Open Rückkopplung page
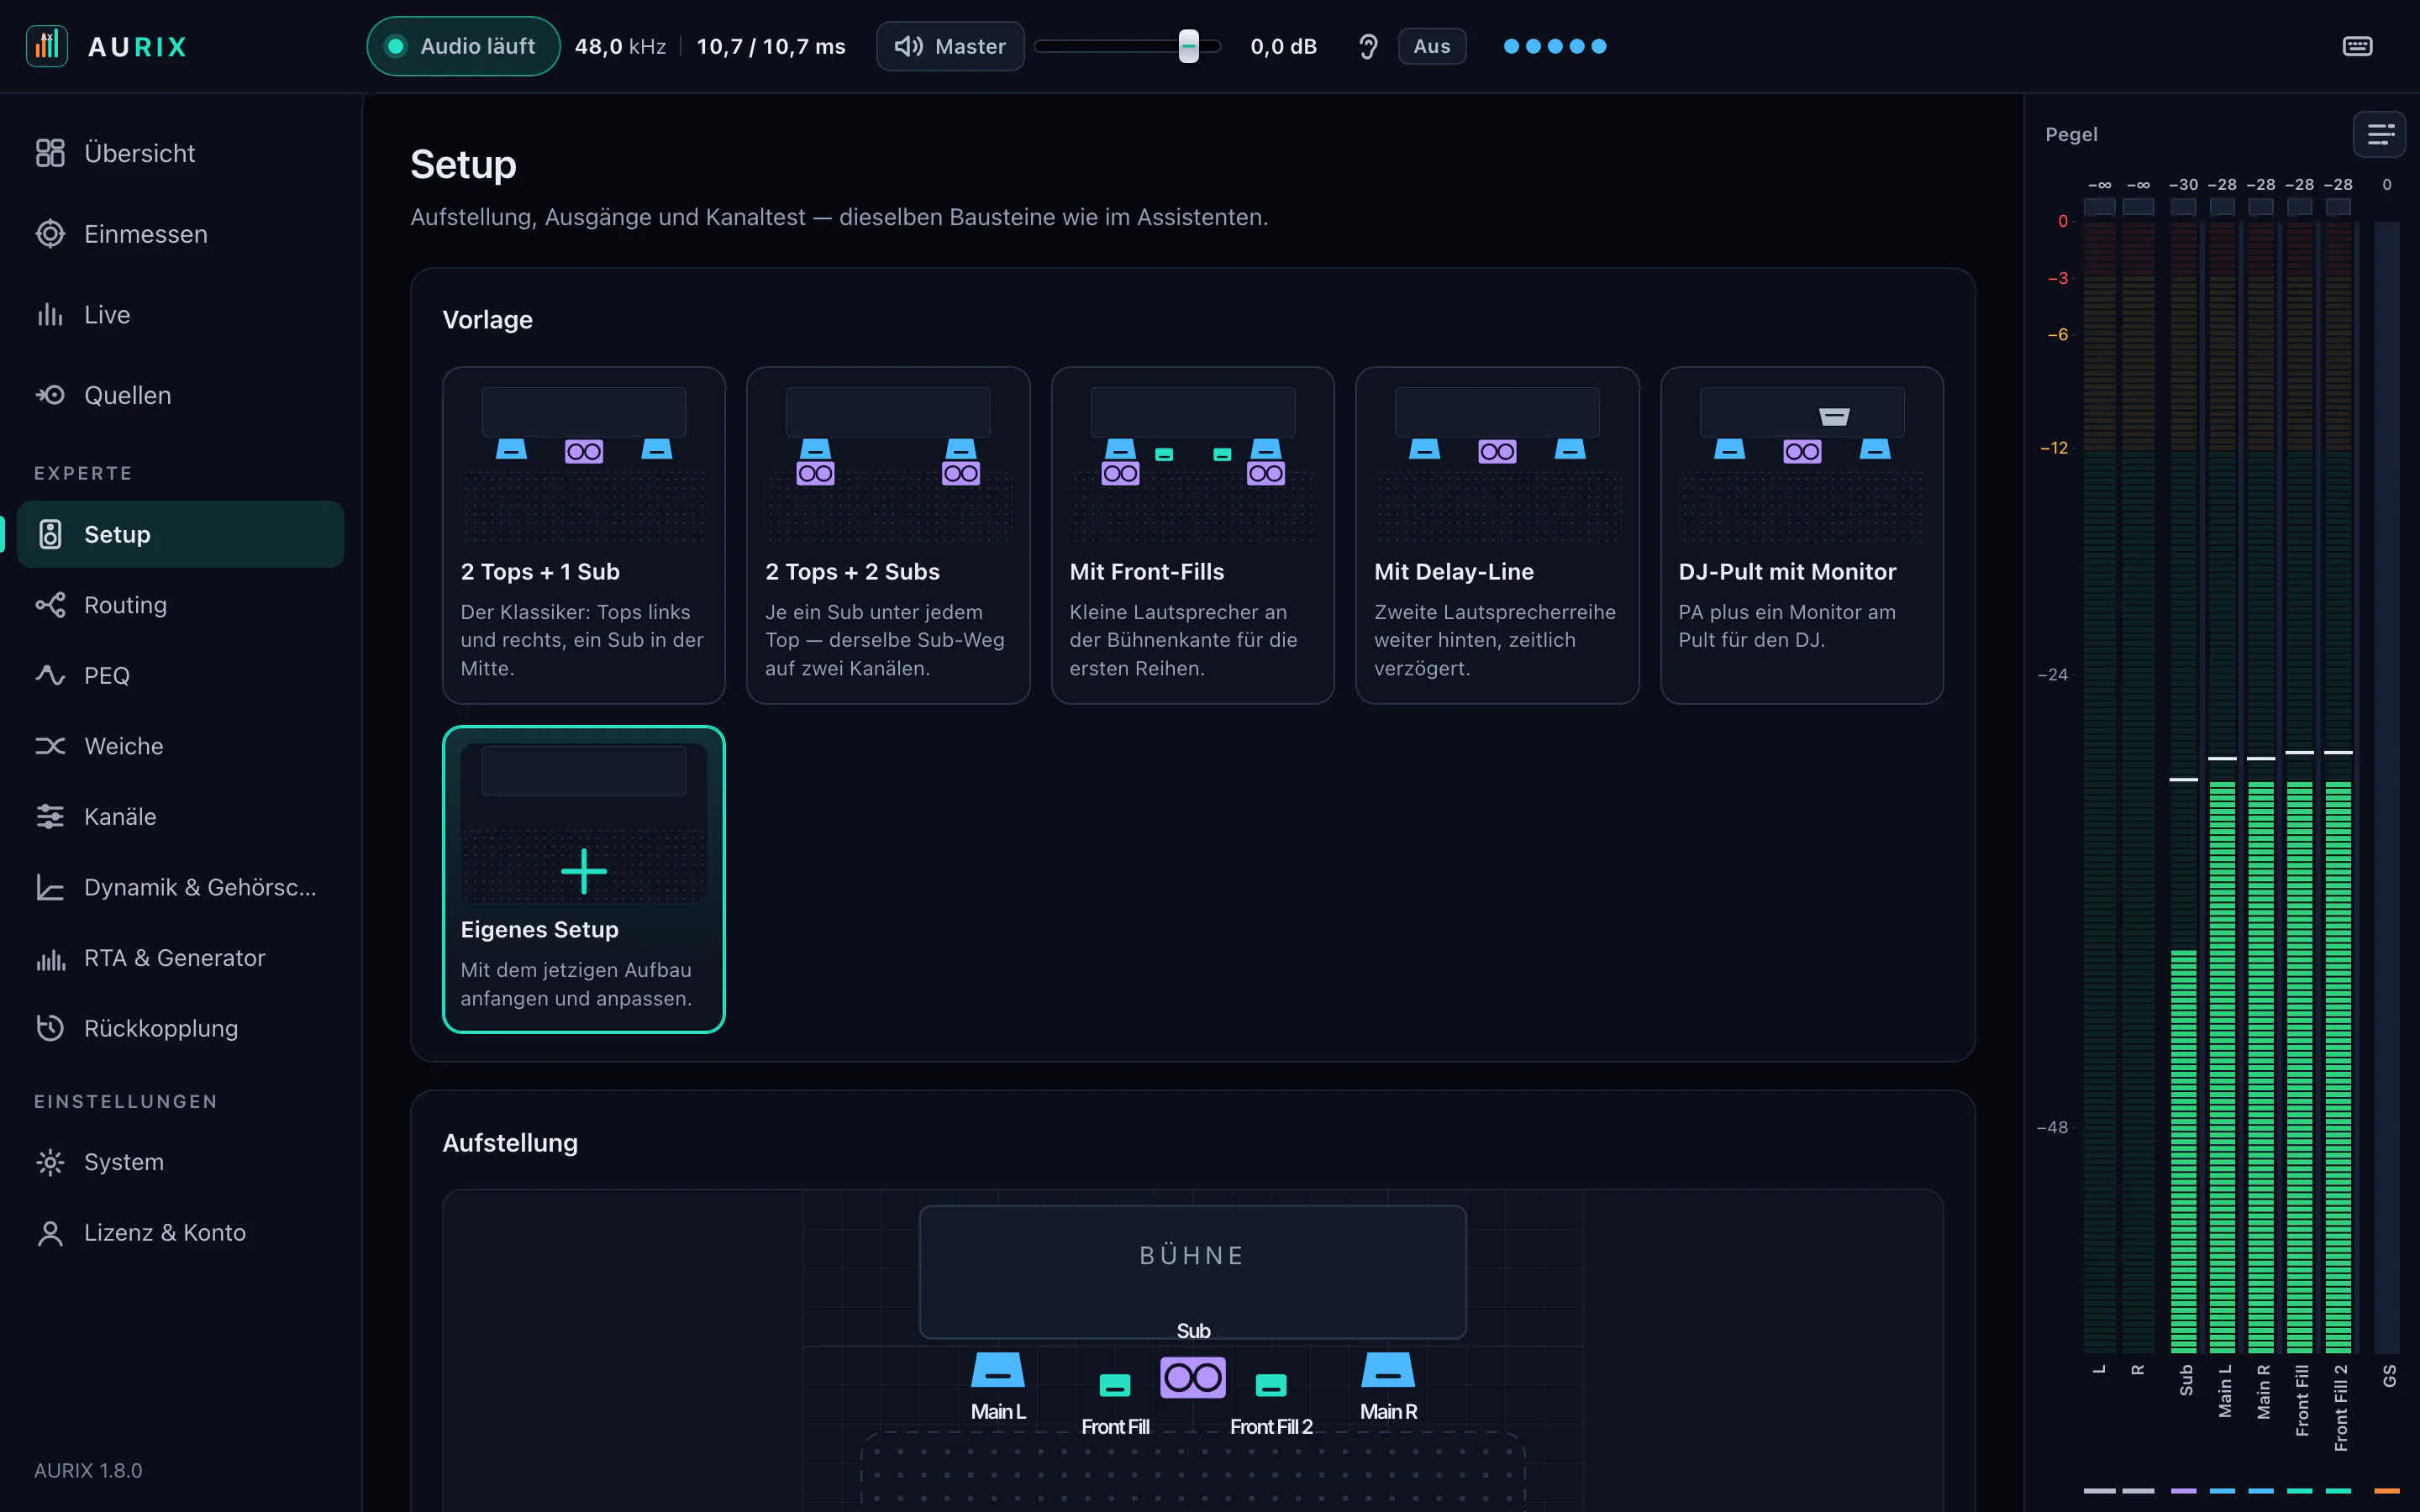Image resolution: width=2420 pixels, height=1512 pixels. click(181, 1028)
